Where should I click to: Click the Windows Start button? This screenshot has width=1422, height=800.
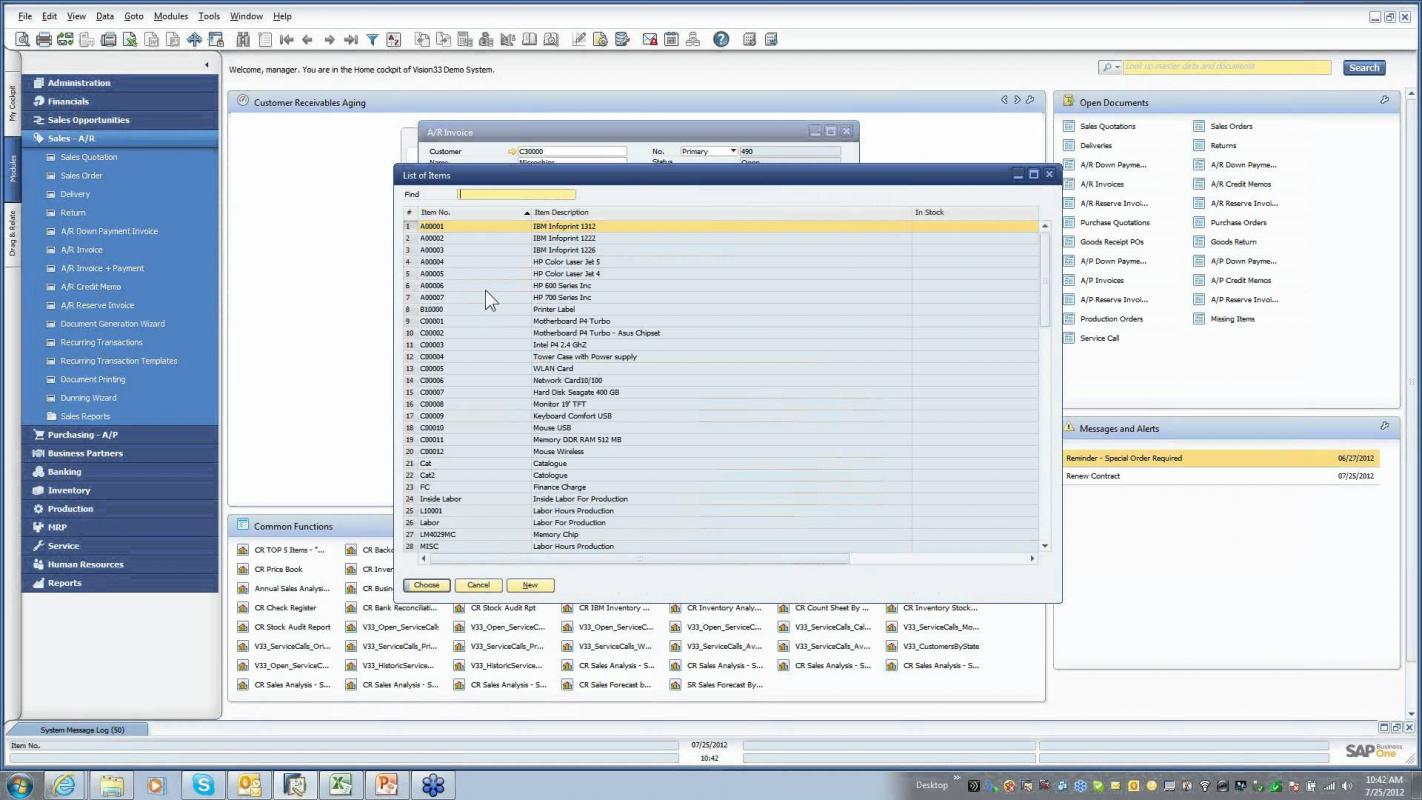coord(19,785)
